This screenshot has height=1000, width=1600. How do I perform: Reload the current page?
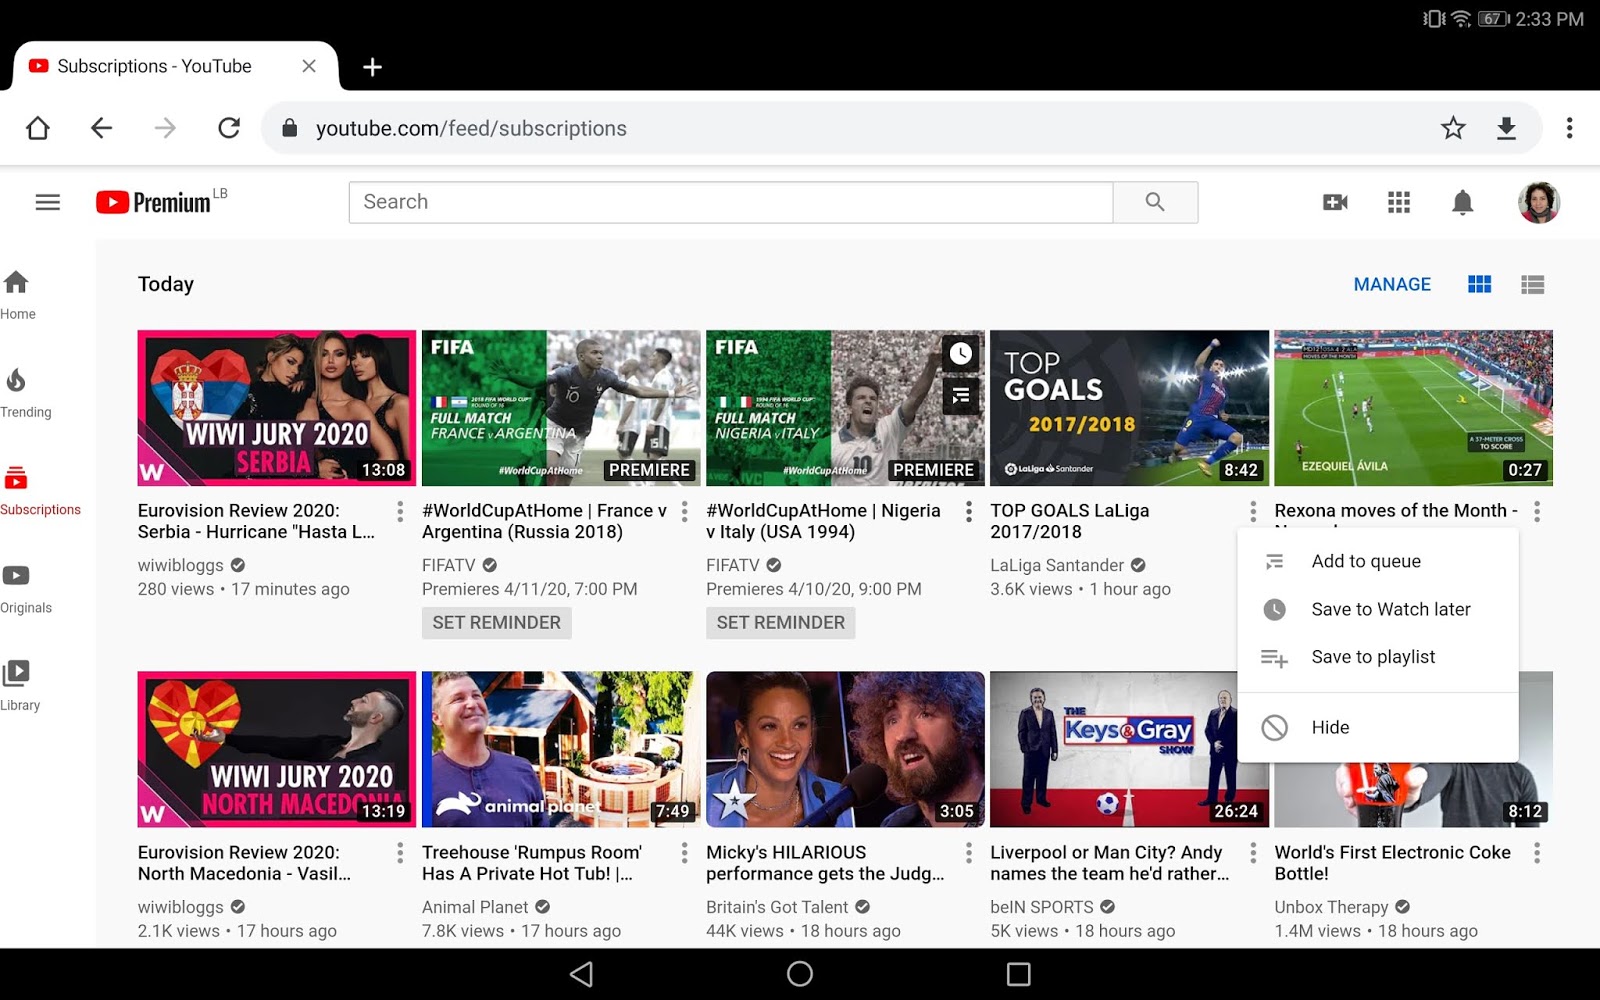coord(229,128)
